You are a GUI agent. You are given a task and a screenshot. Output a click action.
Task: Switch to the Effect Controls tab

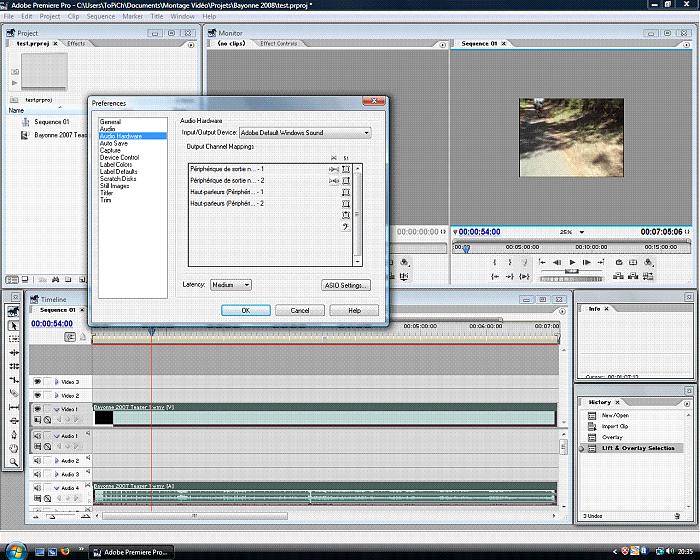click(x=278, y=43)
